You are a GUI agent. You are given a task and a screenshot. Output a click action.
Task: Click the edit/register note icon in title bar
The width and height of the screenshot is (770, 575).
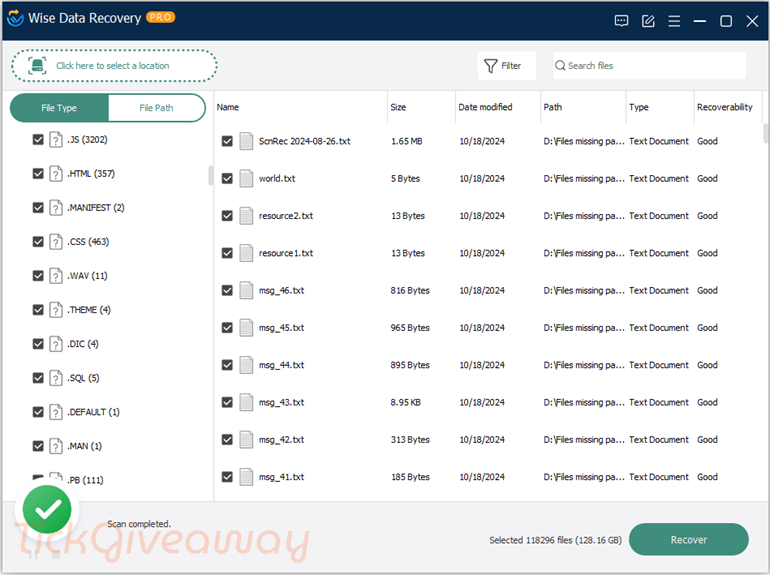point(648,21)
